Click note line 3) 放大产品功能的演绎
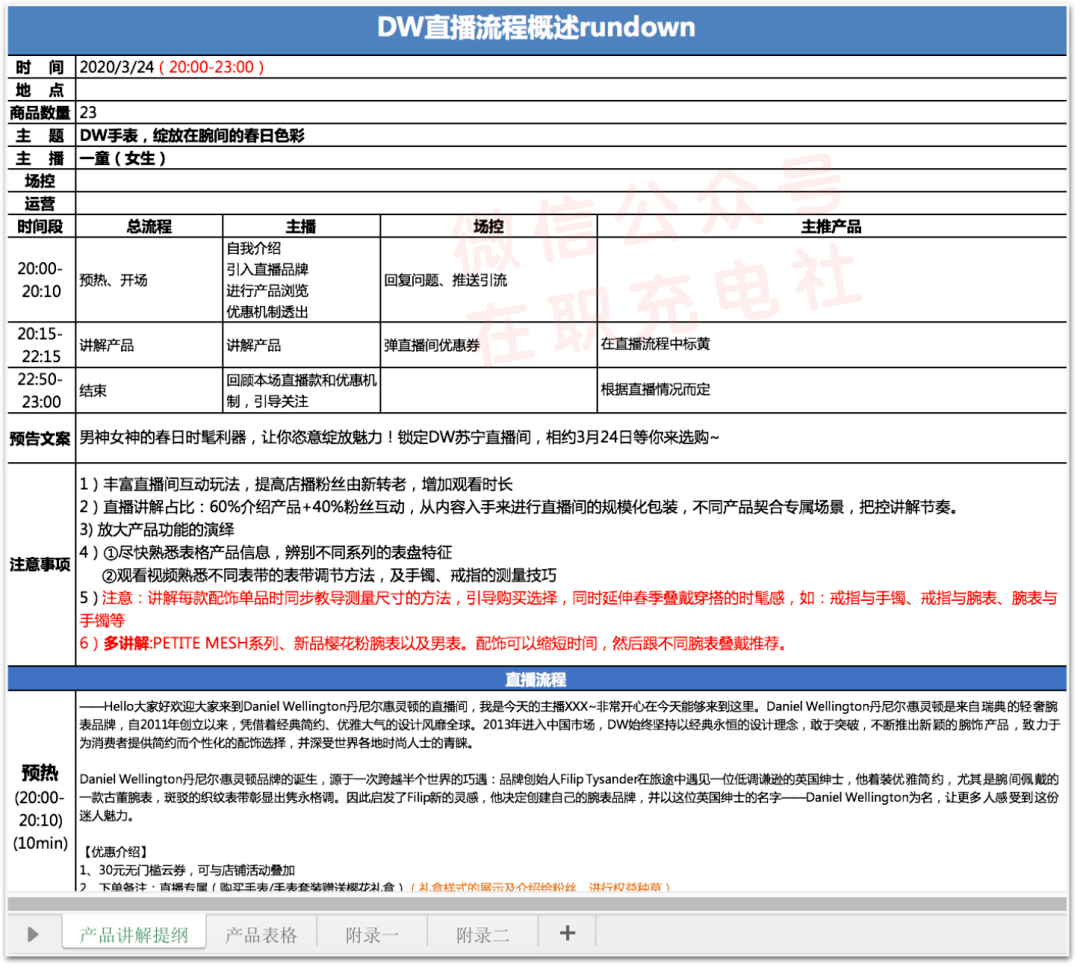Screen dimensions: 1080x972 [157, 529]
